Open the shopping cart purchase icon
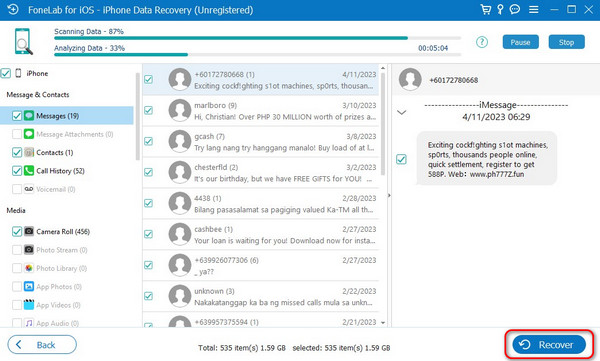The height and width of the screenshot is (361, 600). pos(486,10)
